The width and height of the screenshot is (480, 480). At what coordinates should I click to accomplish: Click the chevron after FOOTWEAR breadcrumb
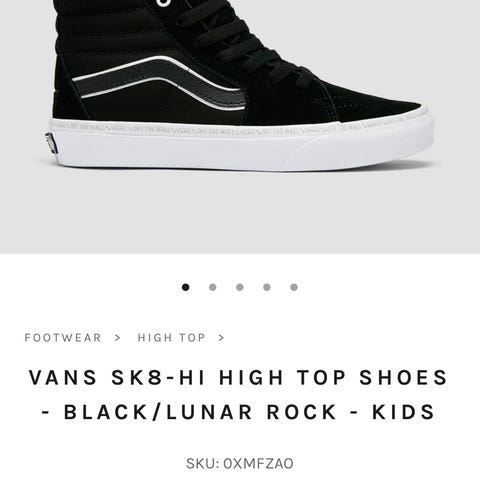[117, 338]
